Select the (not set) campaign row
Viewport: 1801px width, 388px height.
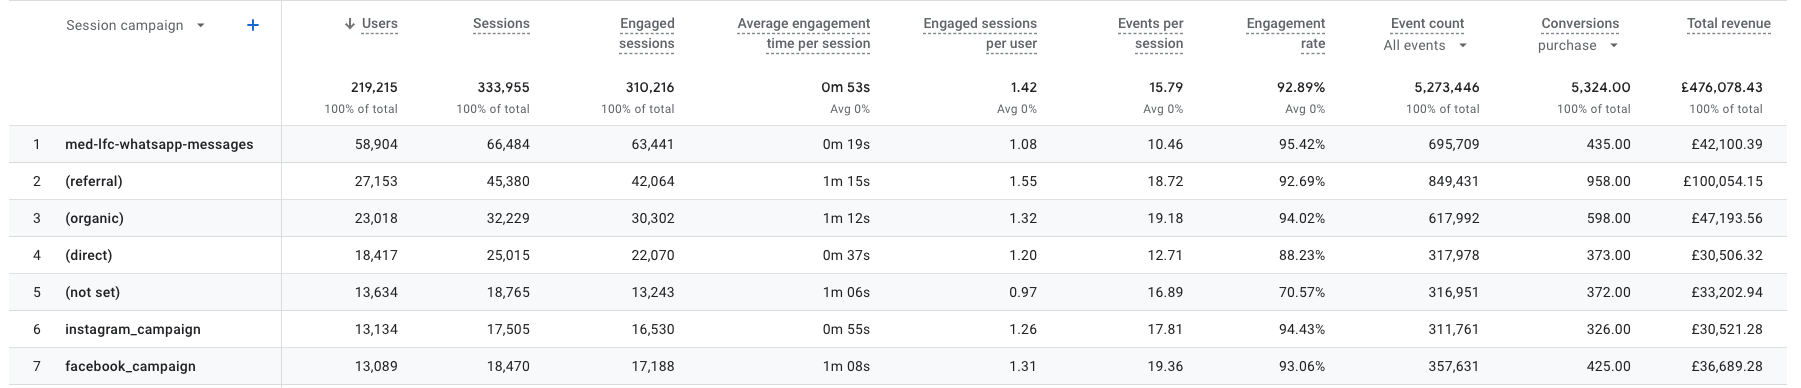click(897, 292)
